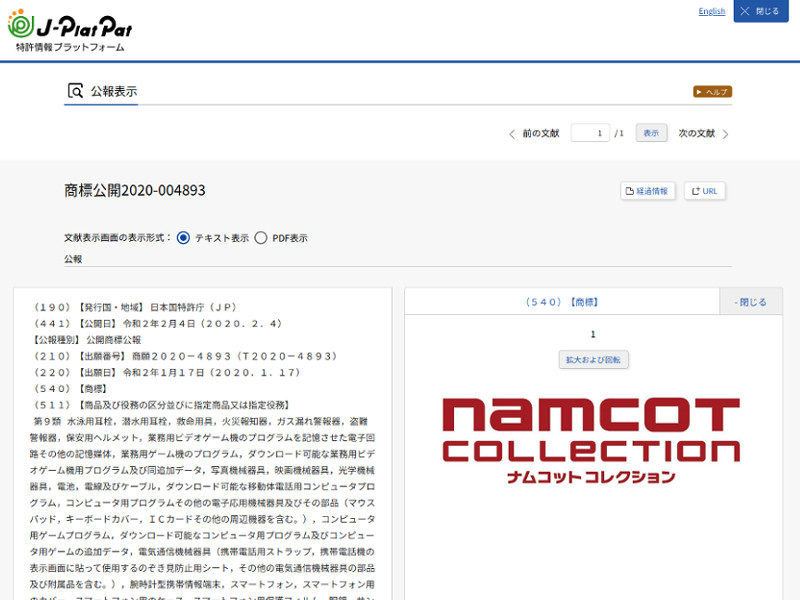Click the 公報 section label

[73, 259]
